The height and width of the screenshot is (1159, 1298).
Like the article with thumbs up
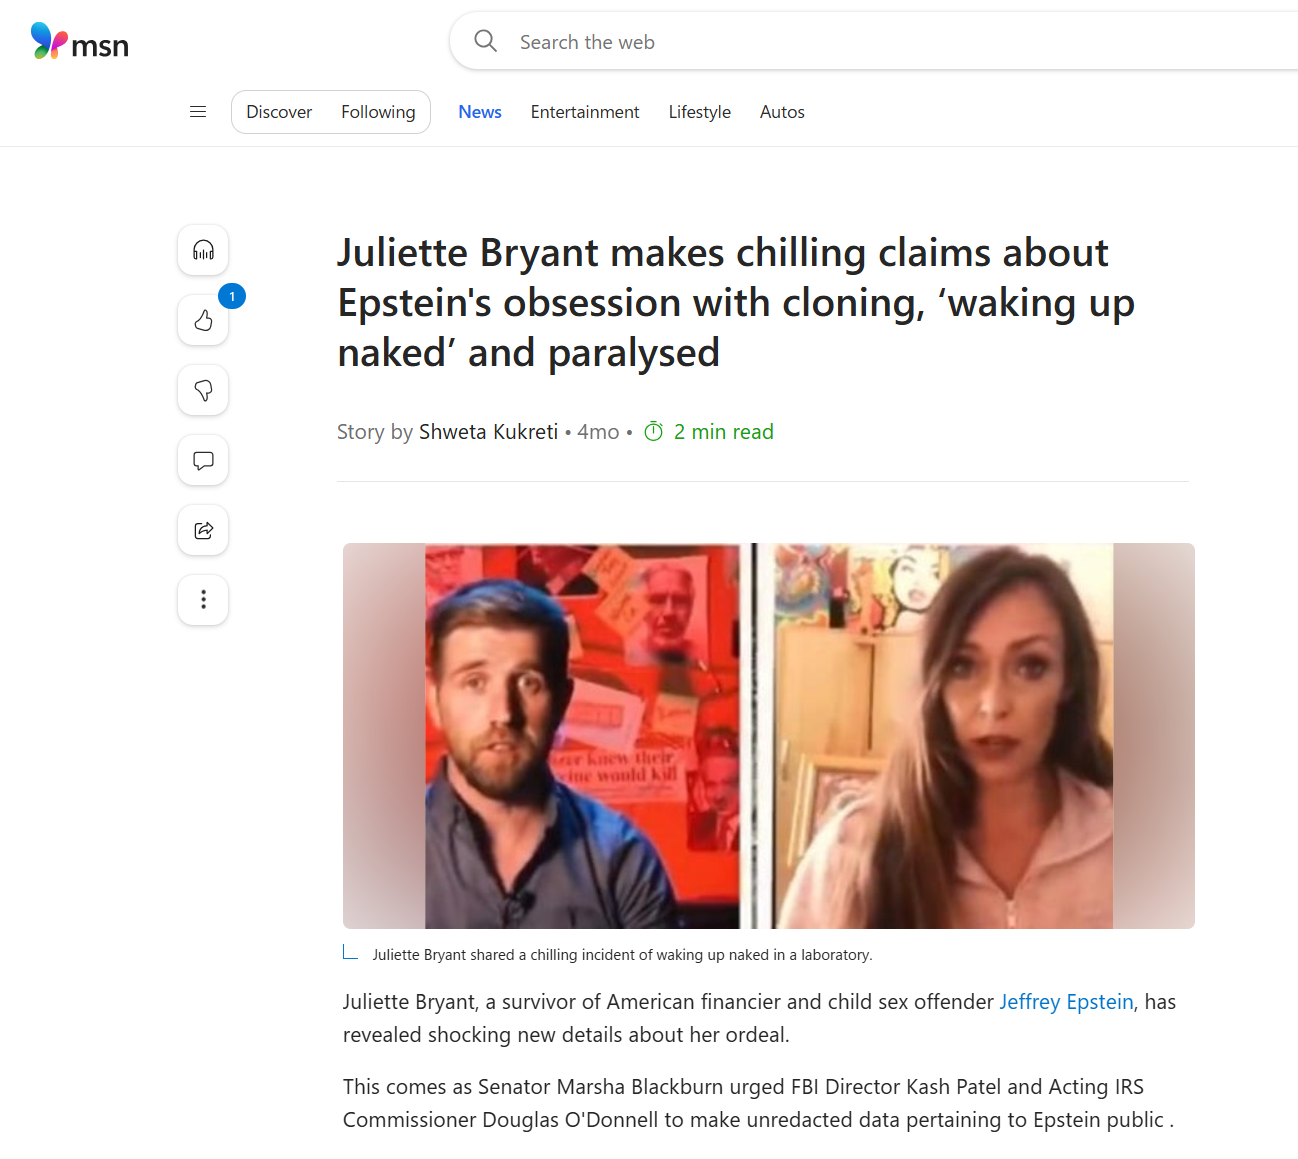203,320
